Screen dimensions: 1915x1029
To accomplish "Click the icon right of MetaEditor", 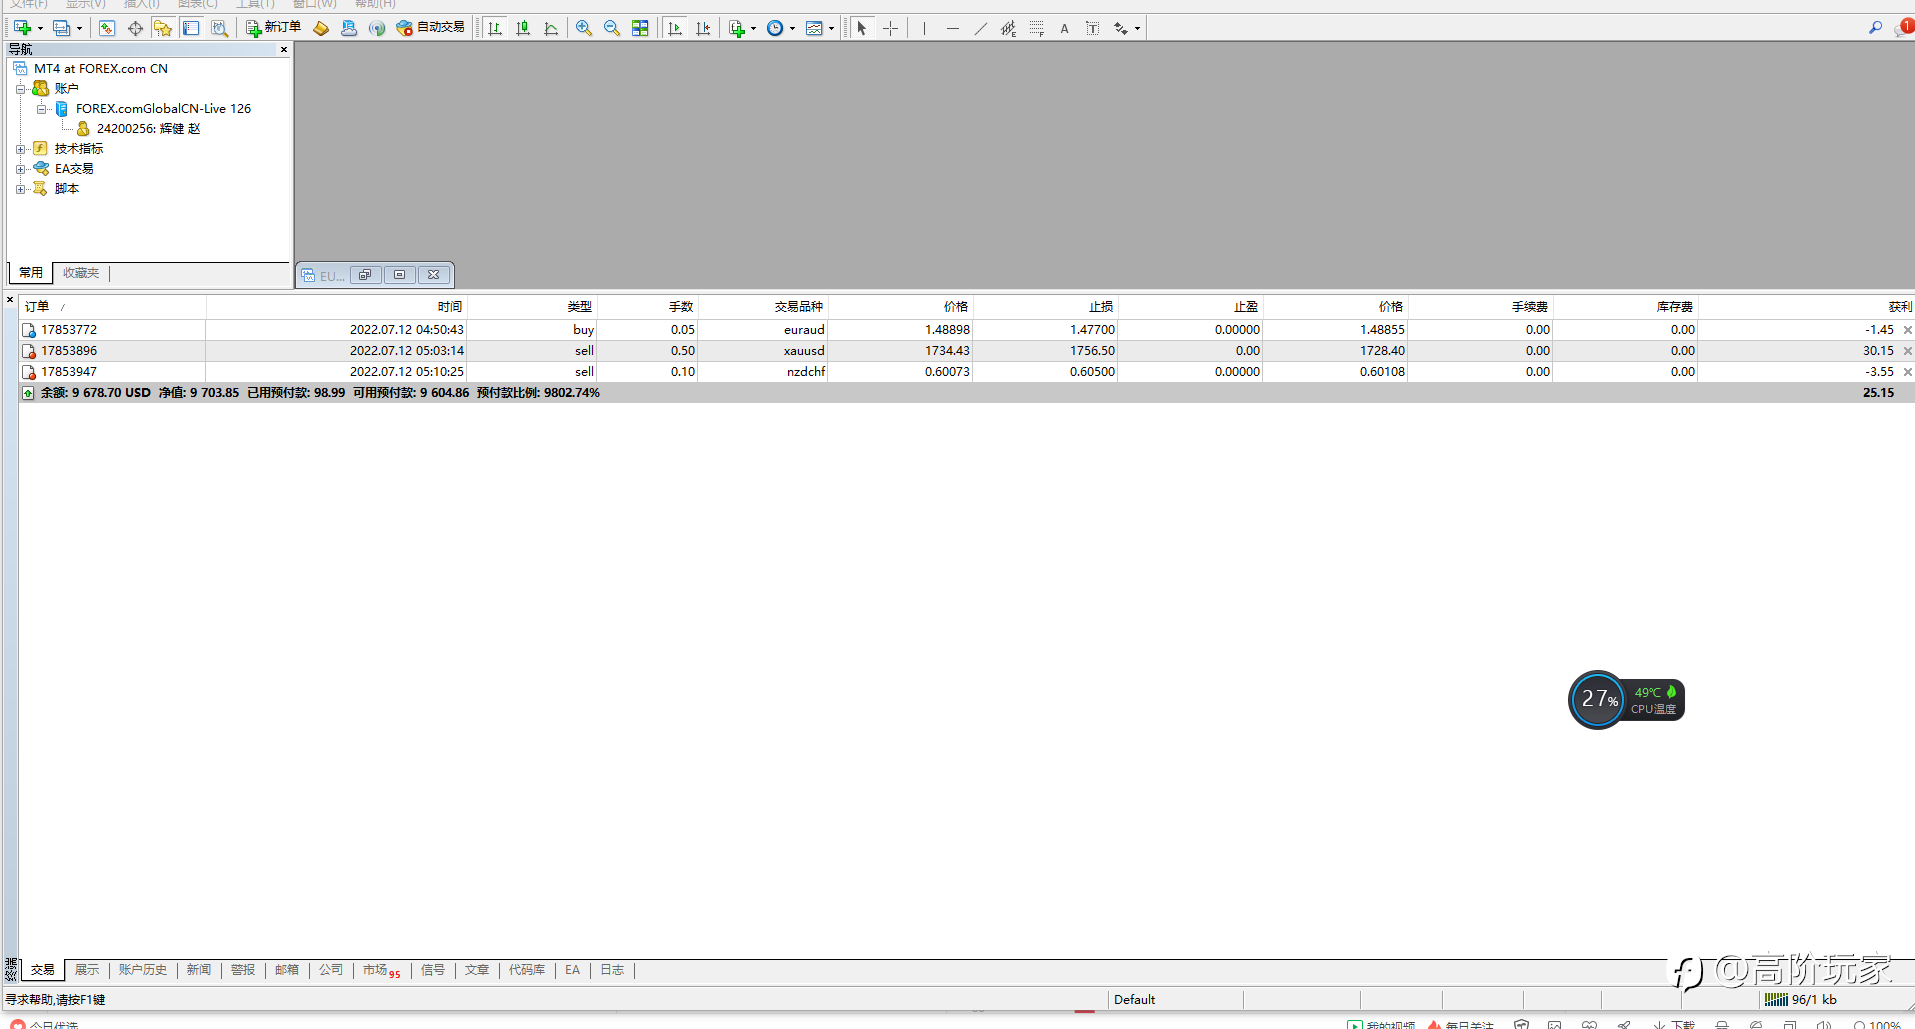I will point(349,28).
